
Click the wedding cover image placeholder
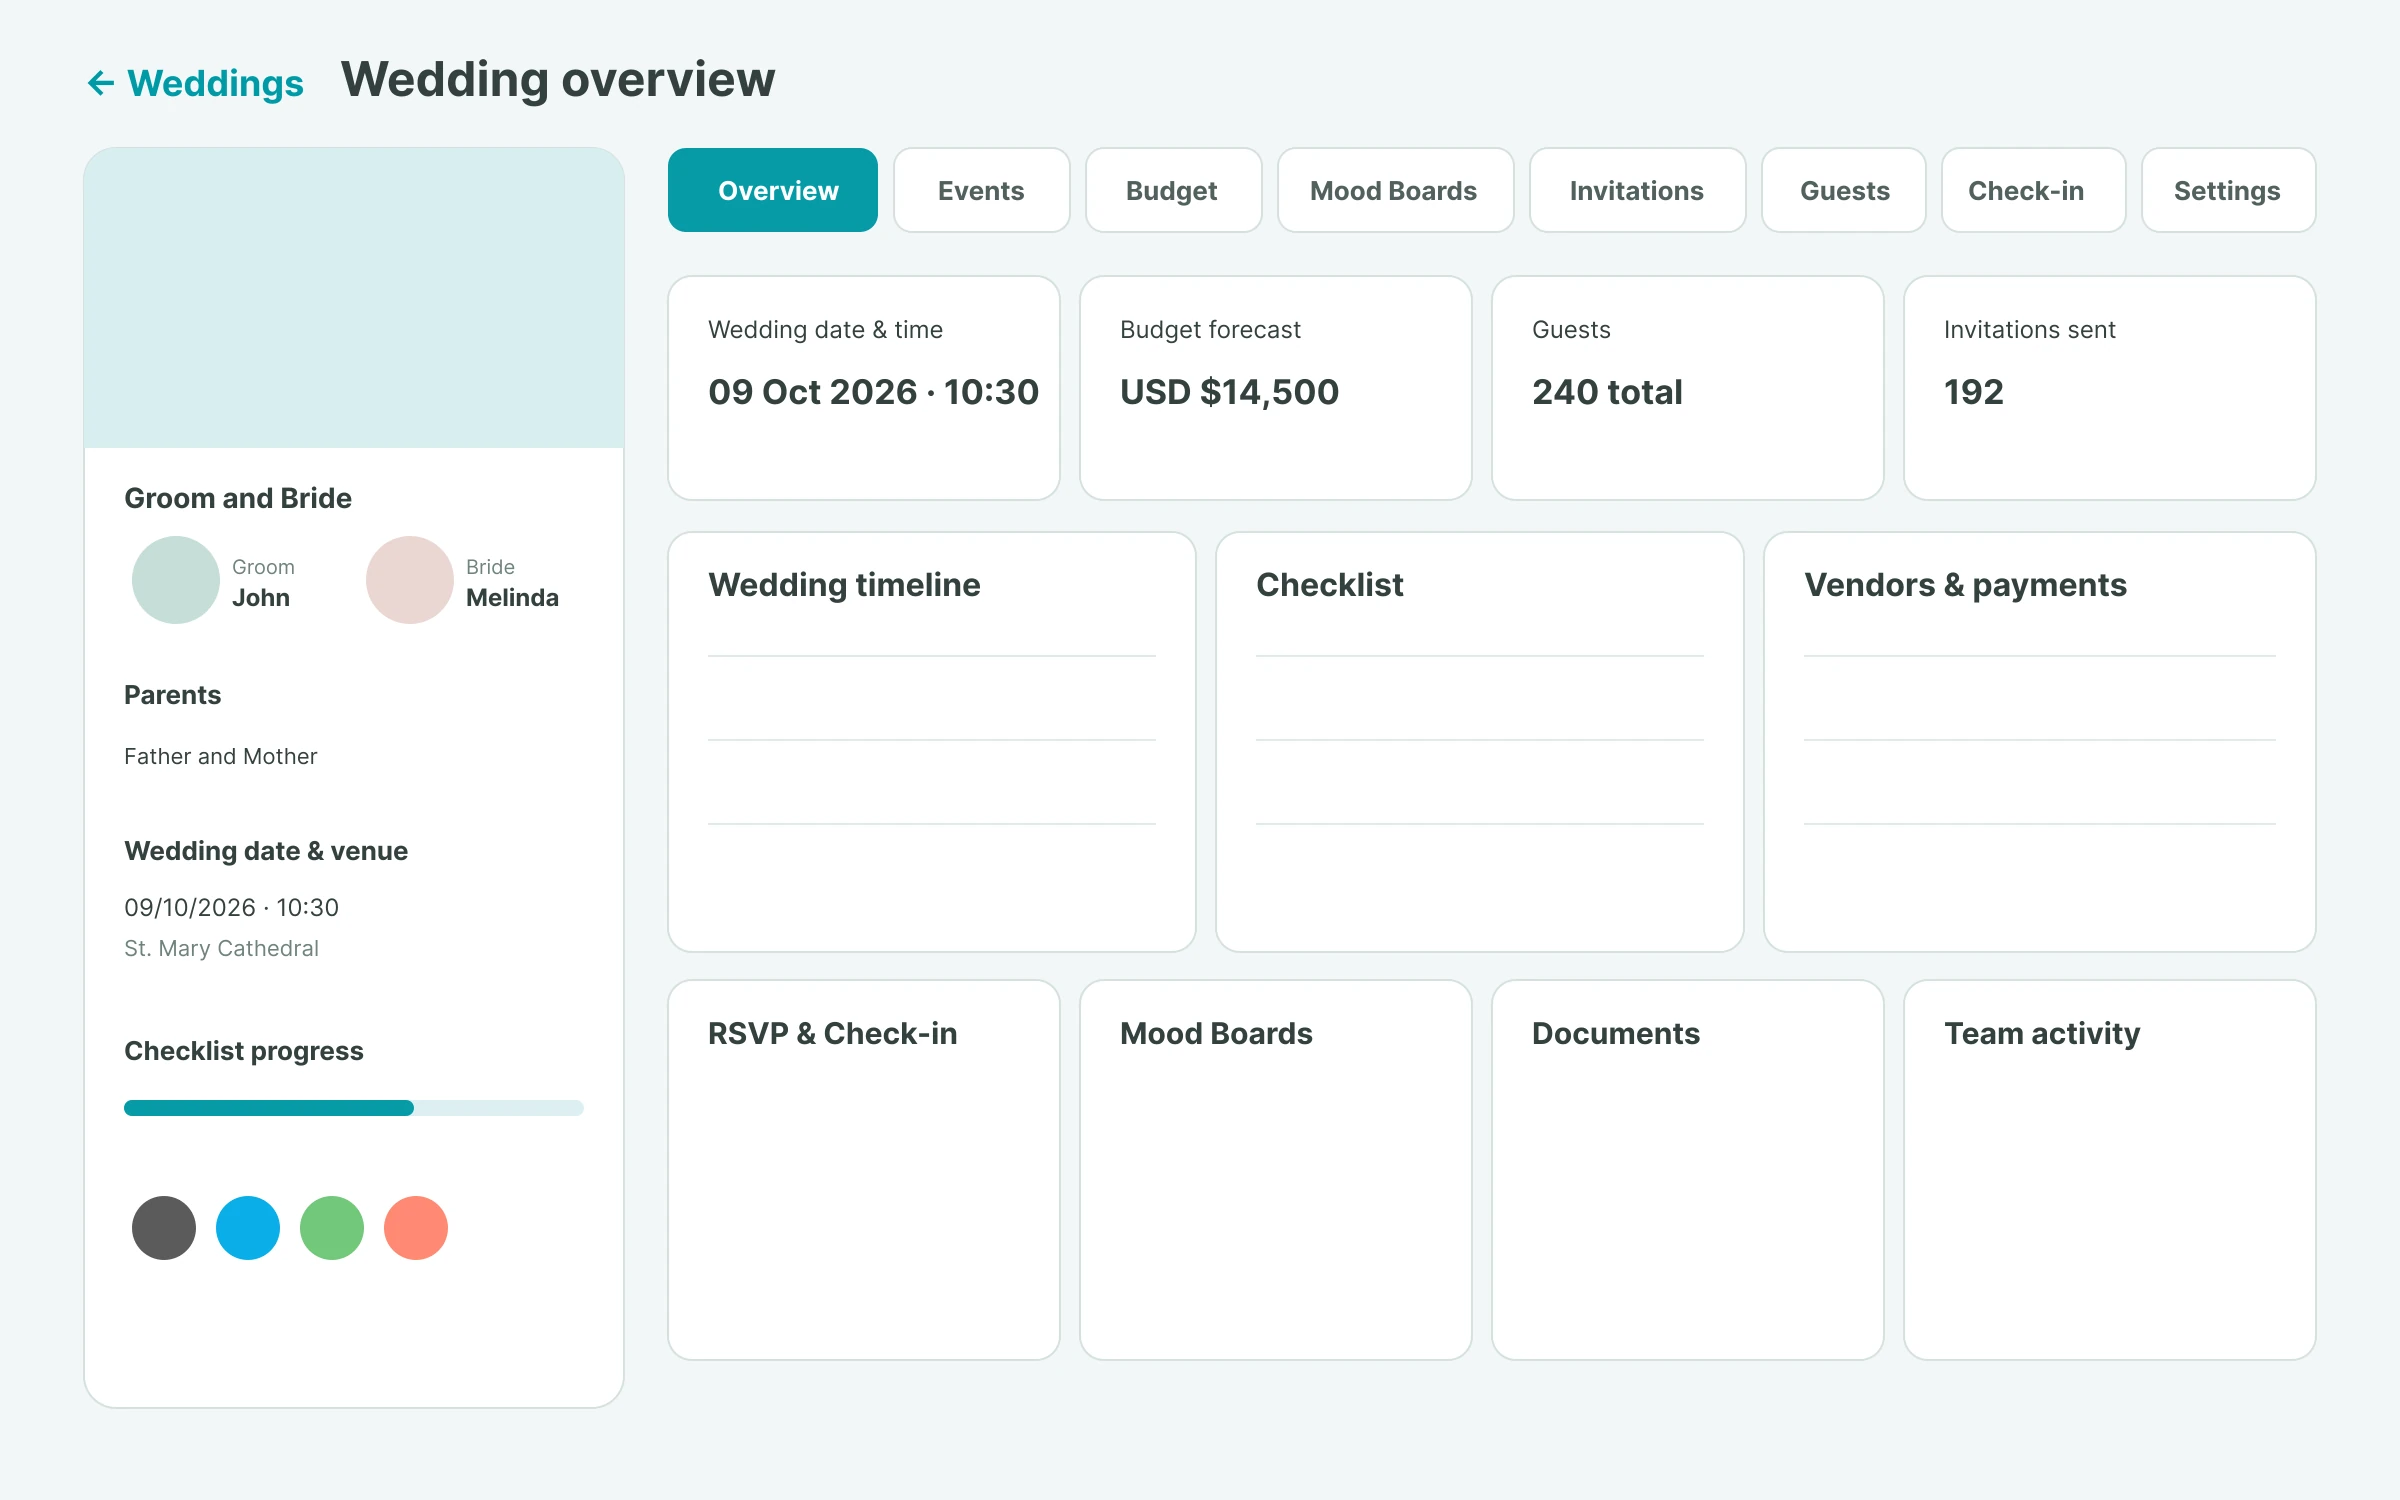(x=354, y=298)
